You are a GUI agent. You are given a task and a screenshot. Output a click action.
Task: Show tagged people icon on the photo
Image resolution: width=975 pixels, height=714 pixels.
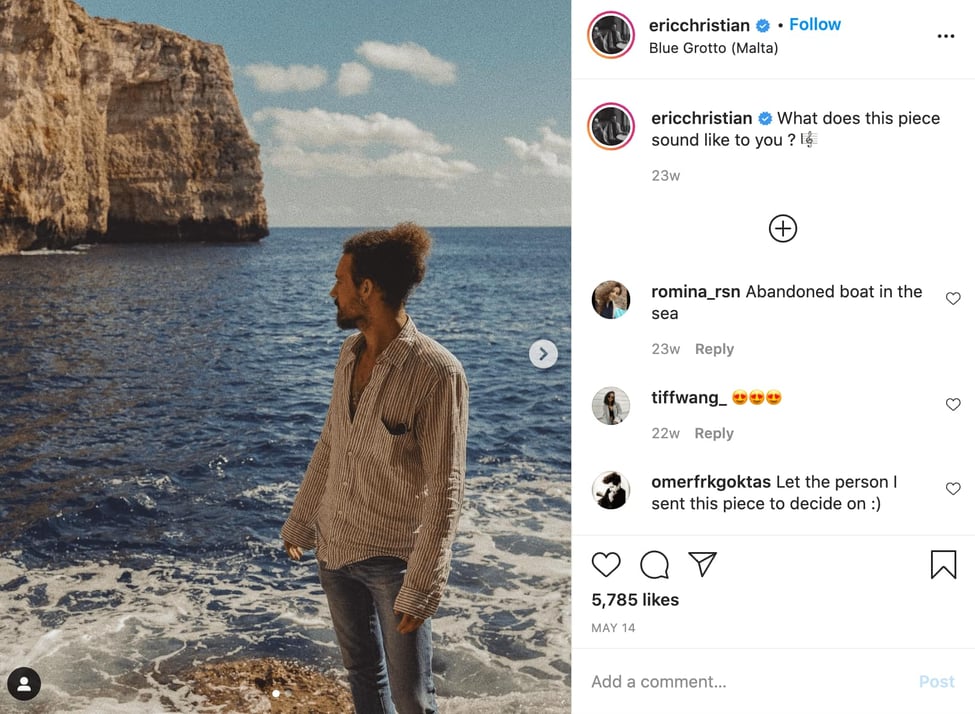click(x=24, y=684)
